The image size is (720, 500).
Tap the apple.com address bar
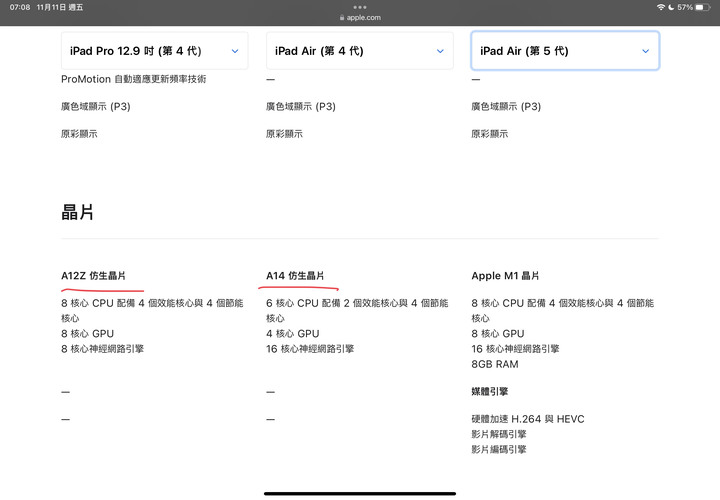pos(360,17)
